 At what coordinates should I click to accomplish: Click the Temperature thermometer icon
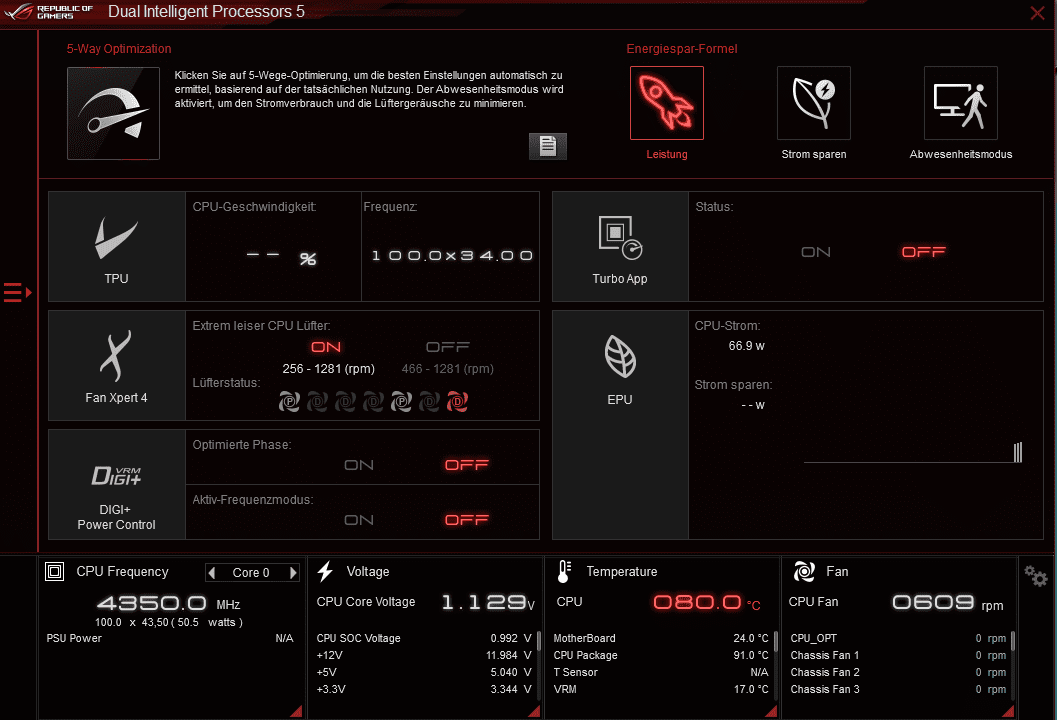click(x=564, y=572)
